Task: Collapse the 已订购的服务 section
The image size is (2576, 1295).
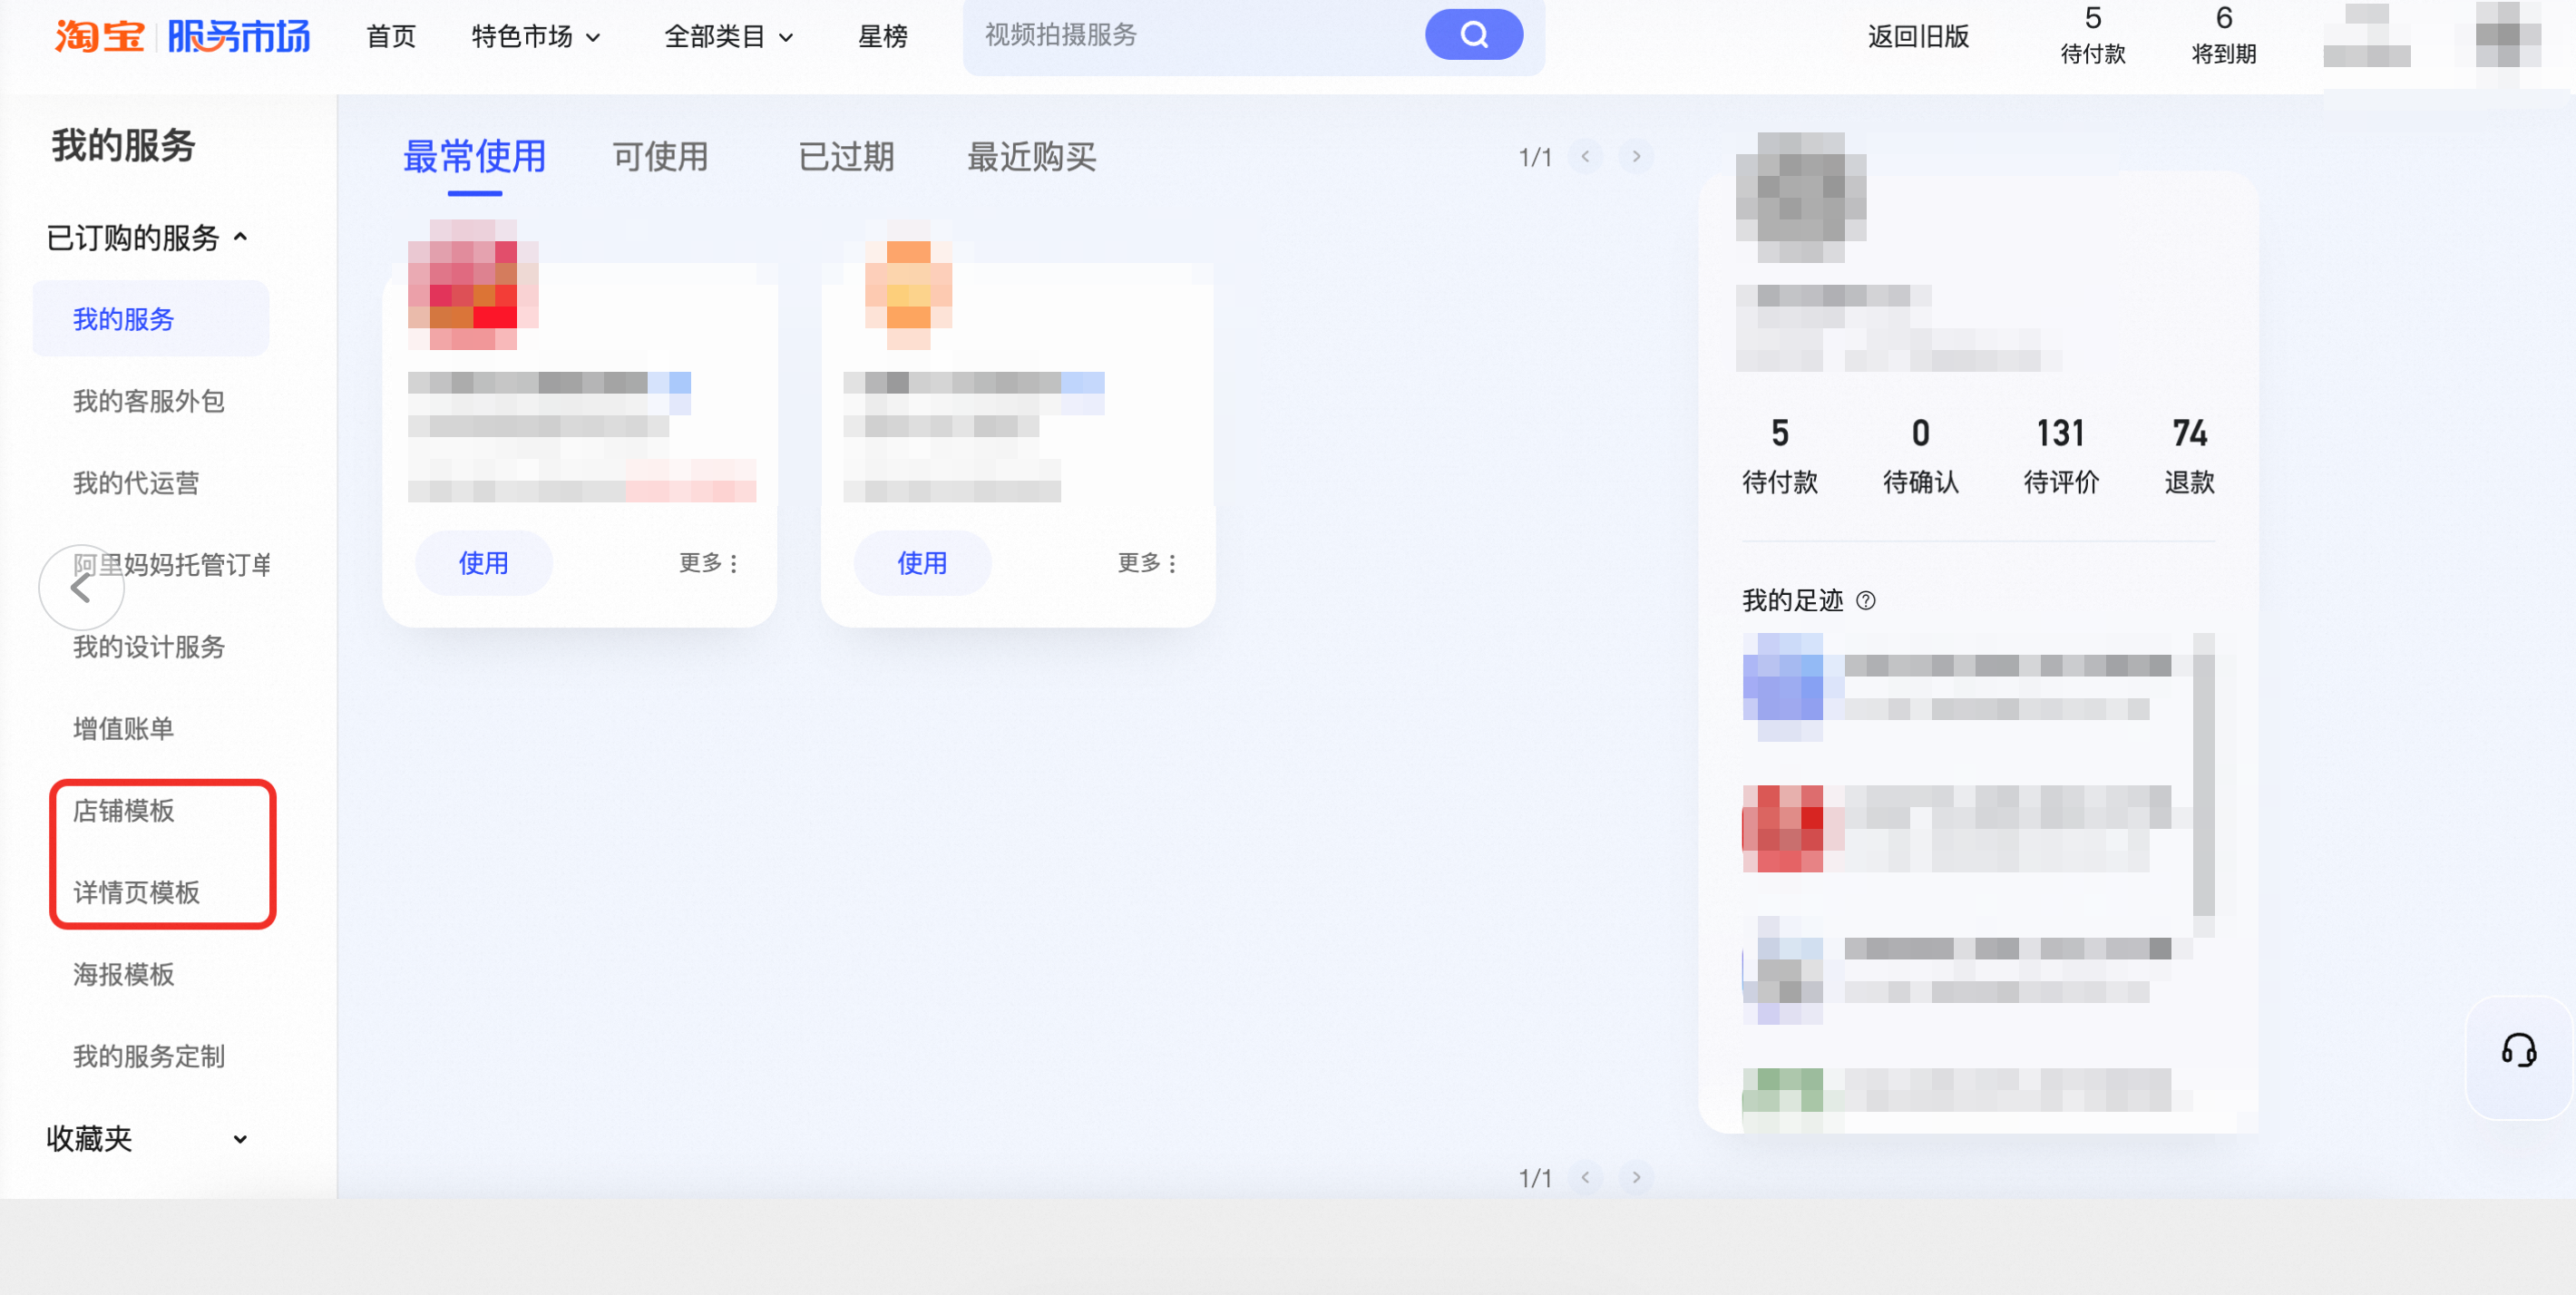Action: pos(147,238)
